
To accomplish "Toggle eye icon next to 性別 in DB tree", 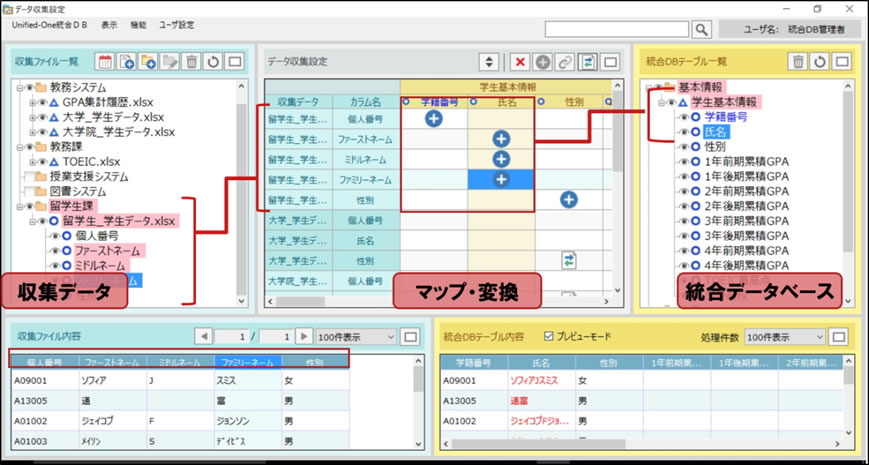I will 684,146.
